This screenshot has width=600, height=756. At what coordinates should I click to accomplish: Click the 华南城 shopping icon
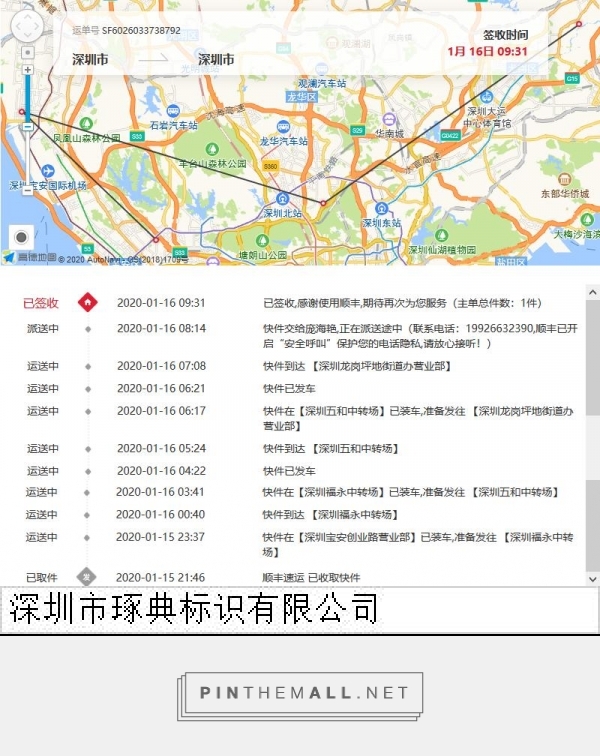click(389, 119)
